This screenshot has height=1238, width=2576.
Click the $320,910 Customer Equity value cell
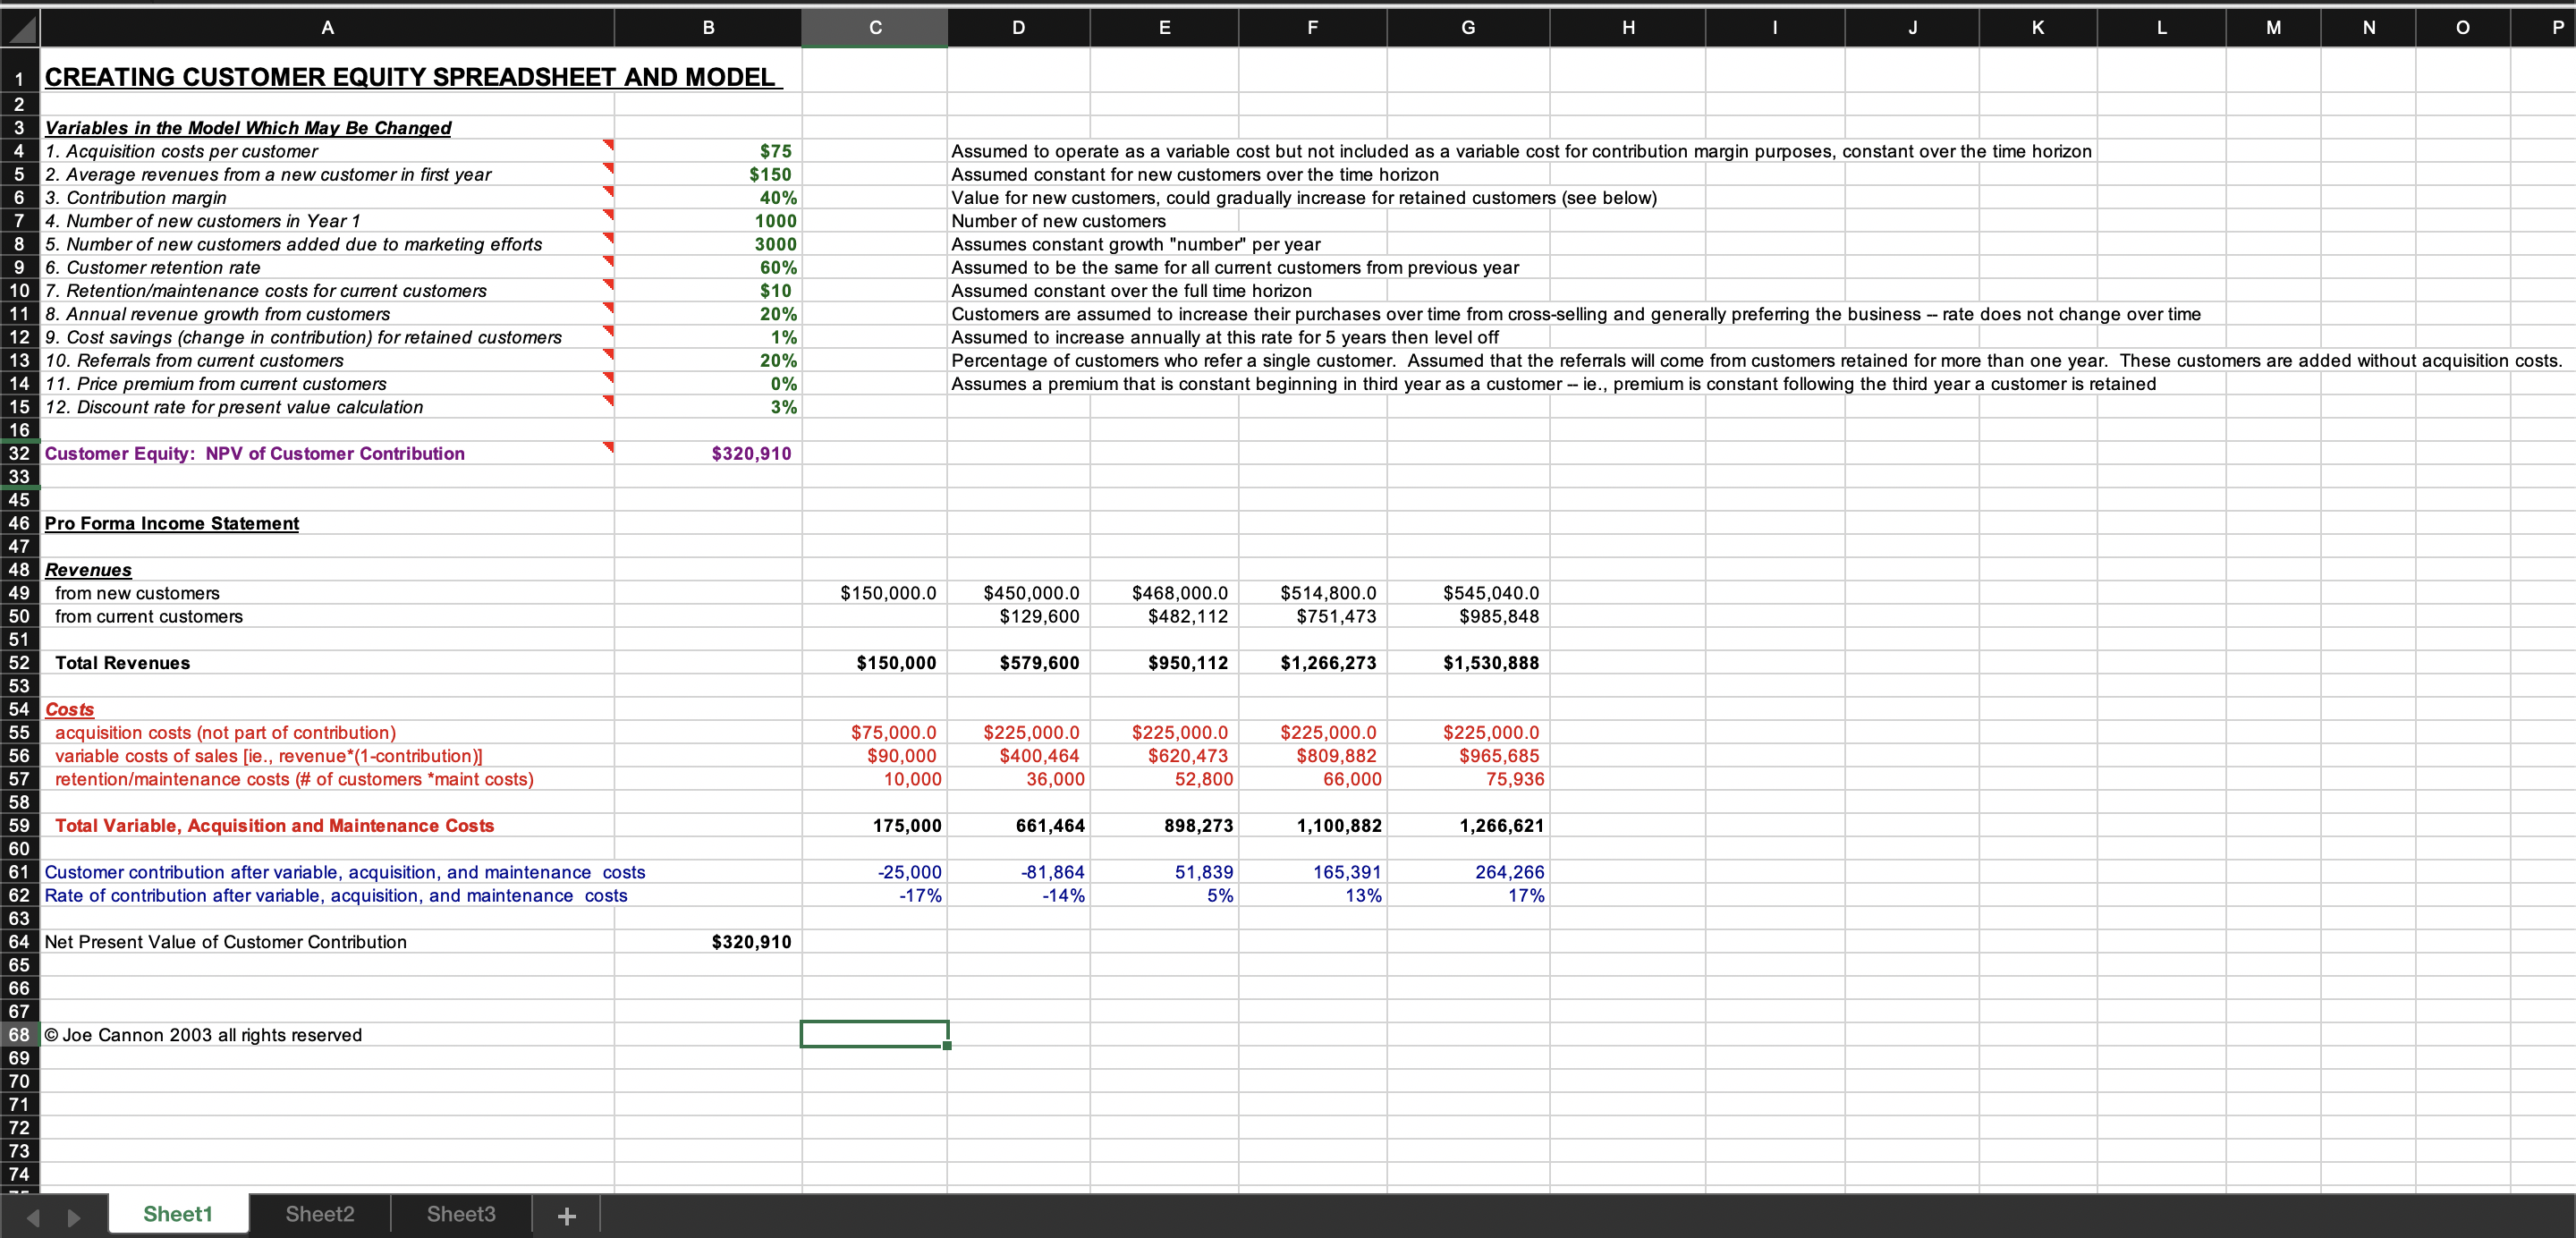[750, 453]
